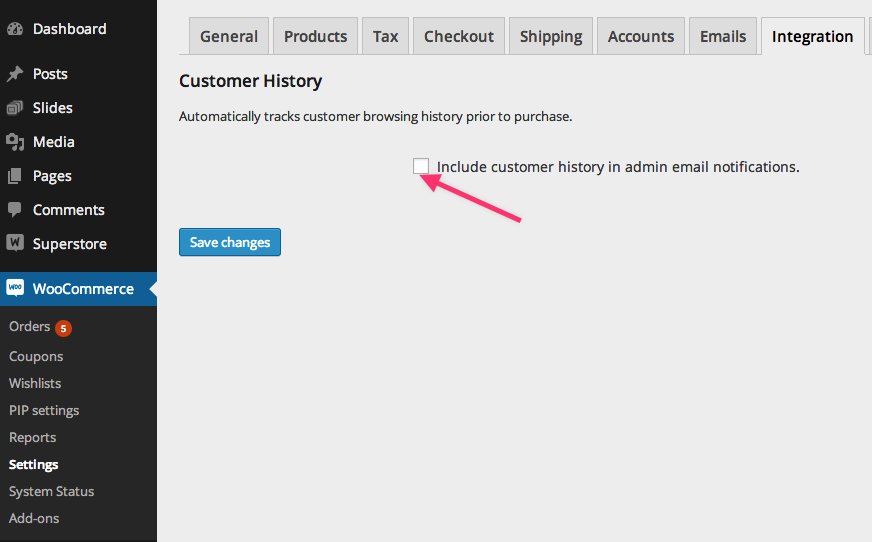Click the orange Orders count badge
The height and width of the screenshot is (542, 872).
pyautogui.click(x=63, y=328)
